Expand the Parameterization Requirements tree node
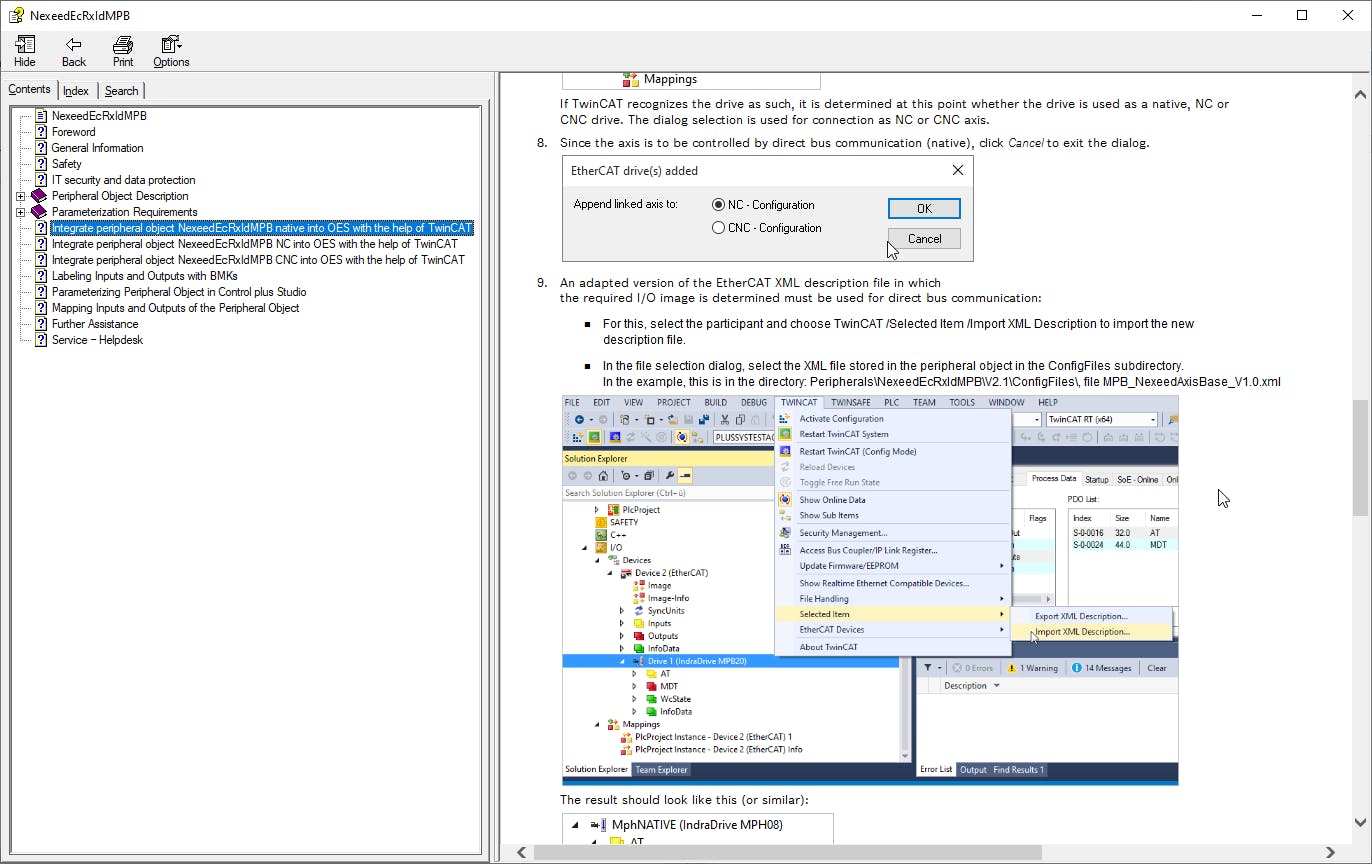The image size is (1372, 864). point(20,212)
